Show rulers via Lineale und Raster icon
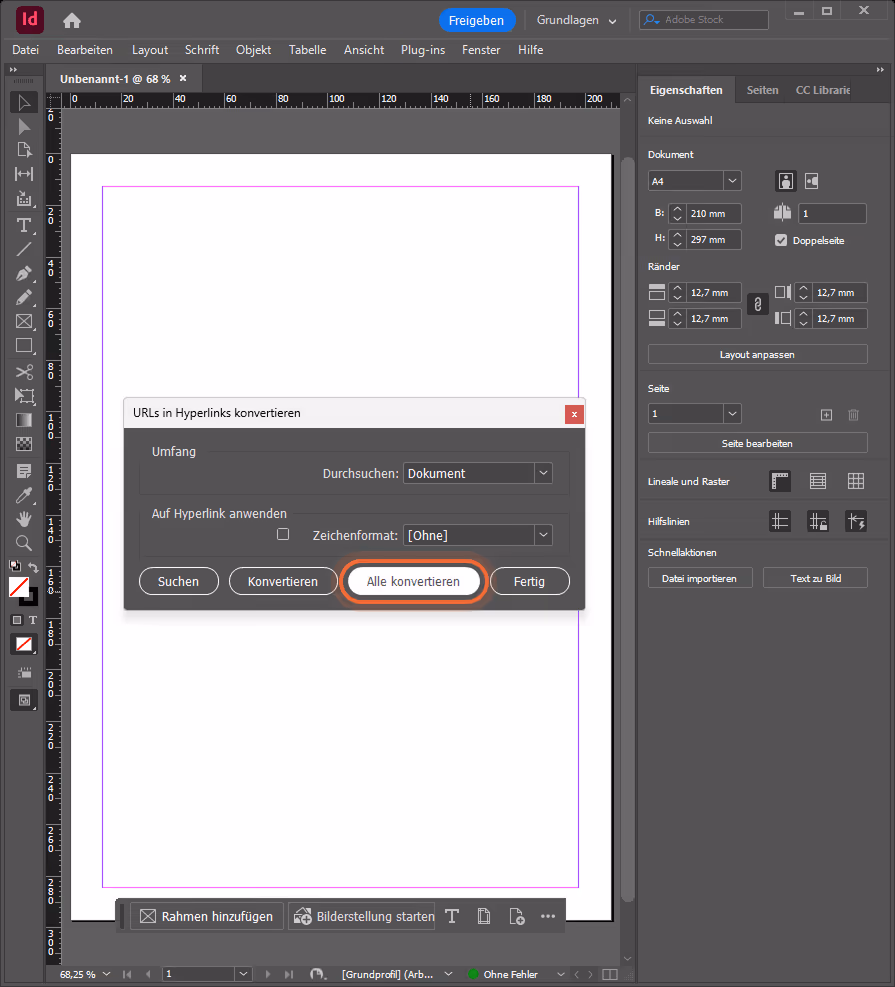 tap(780, 482)
